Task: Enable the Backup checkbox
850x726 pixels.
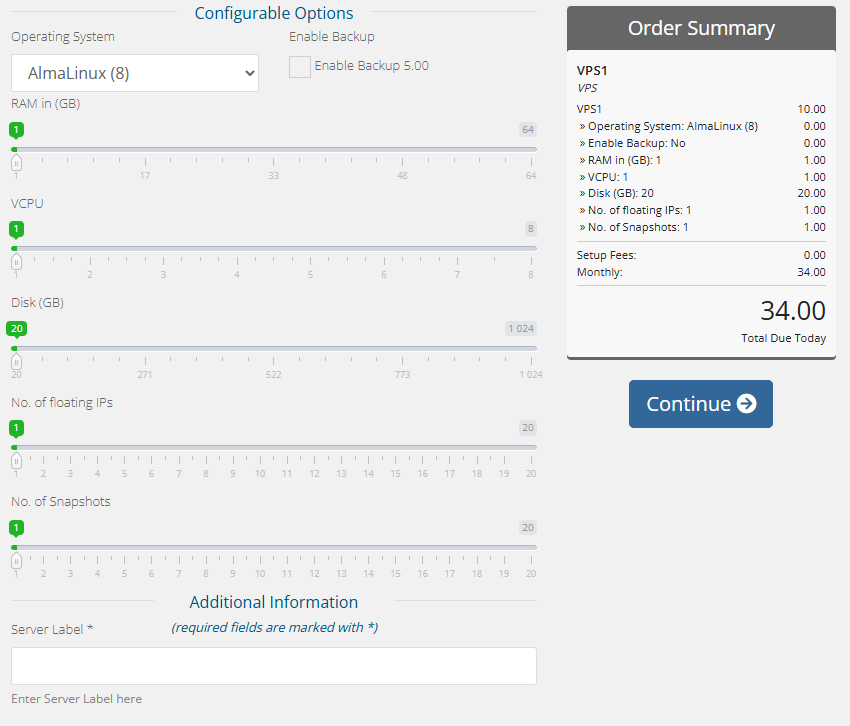Action: pyautogui.click(x=299, y=67)
